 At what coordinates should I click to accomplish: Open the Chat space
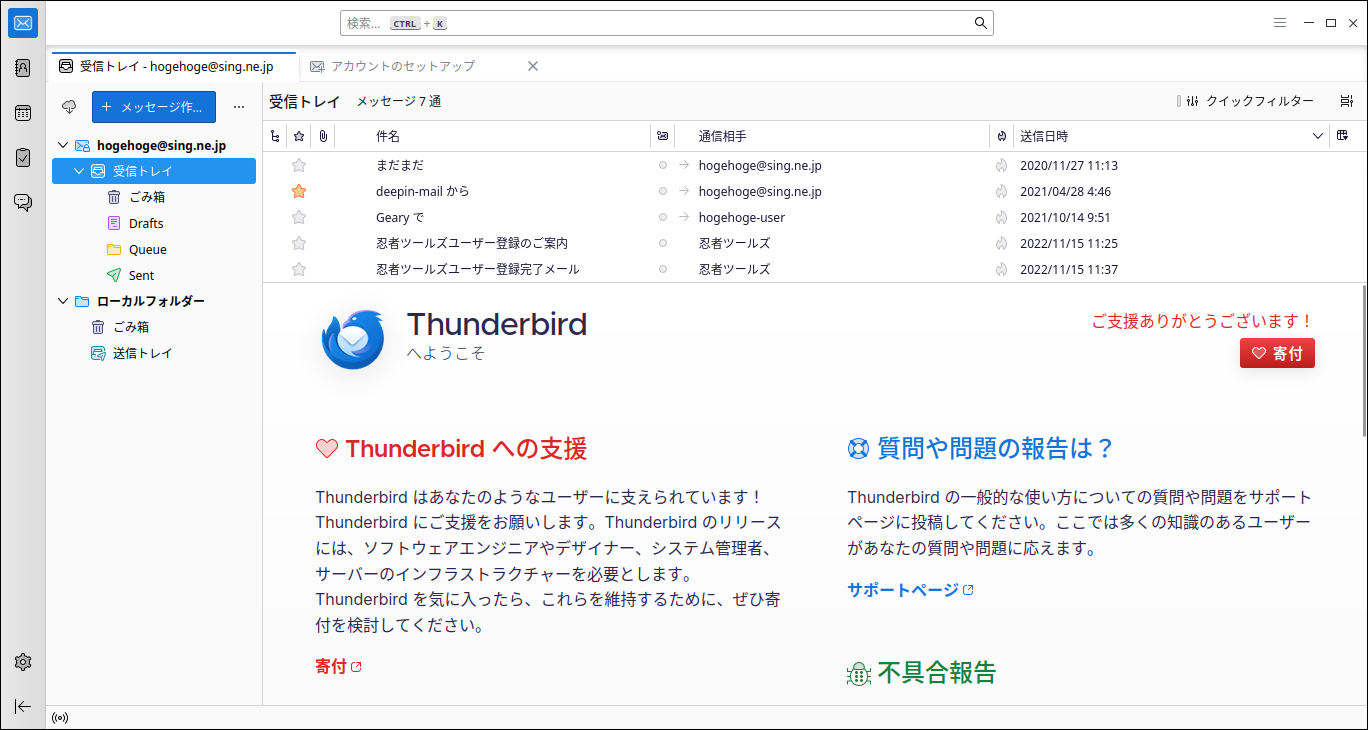coord(22,203)
